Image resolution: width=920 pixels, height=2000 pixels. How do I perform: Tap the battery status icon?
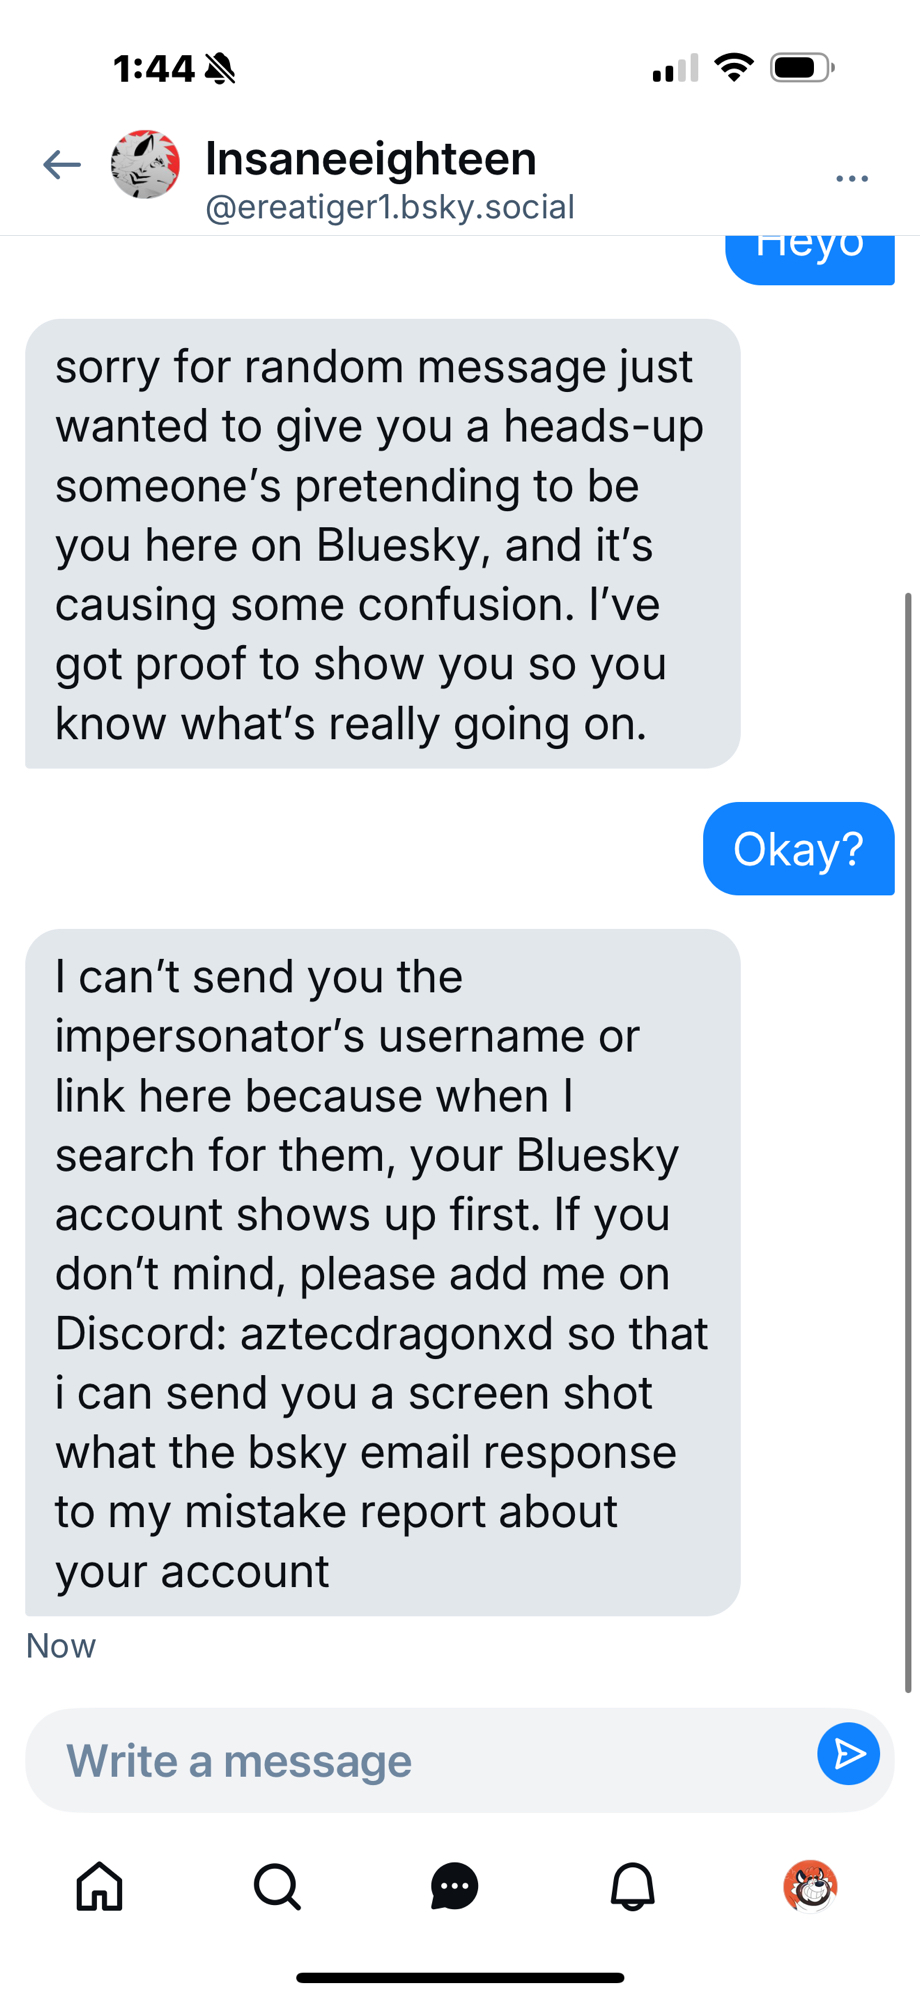click(802, 68)
